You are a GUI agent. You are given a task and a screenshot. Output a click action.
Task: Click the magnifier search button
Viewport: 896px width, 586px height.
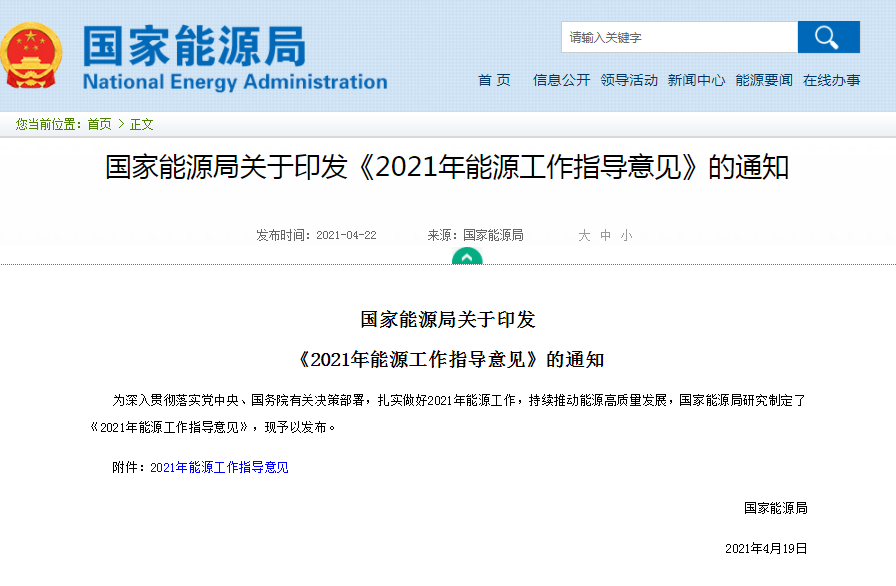coord(827,37)
